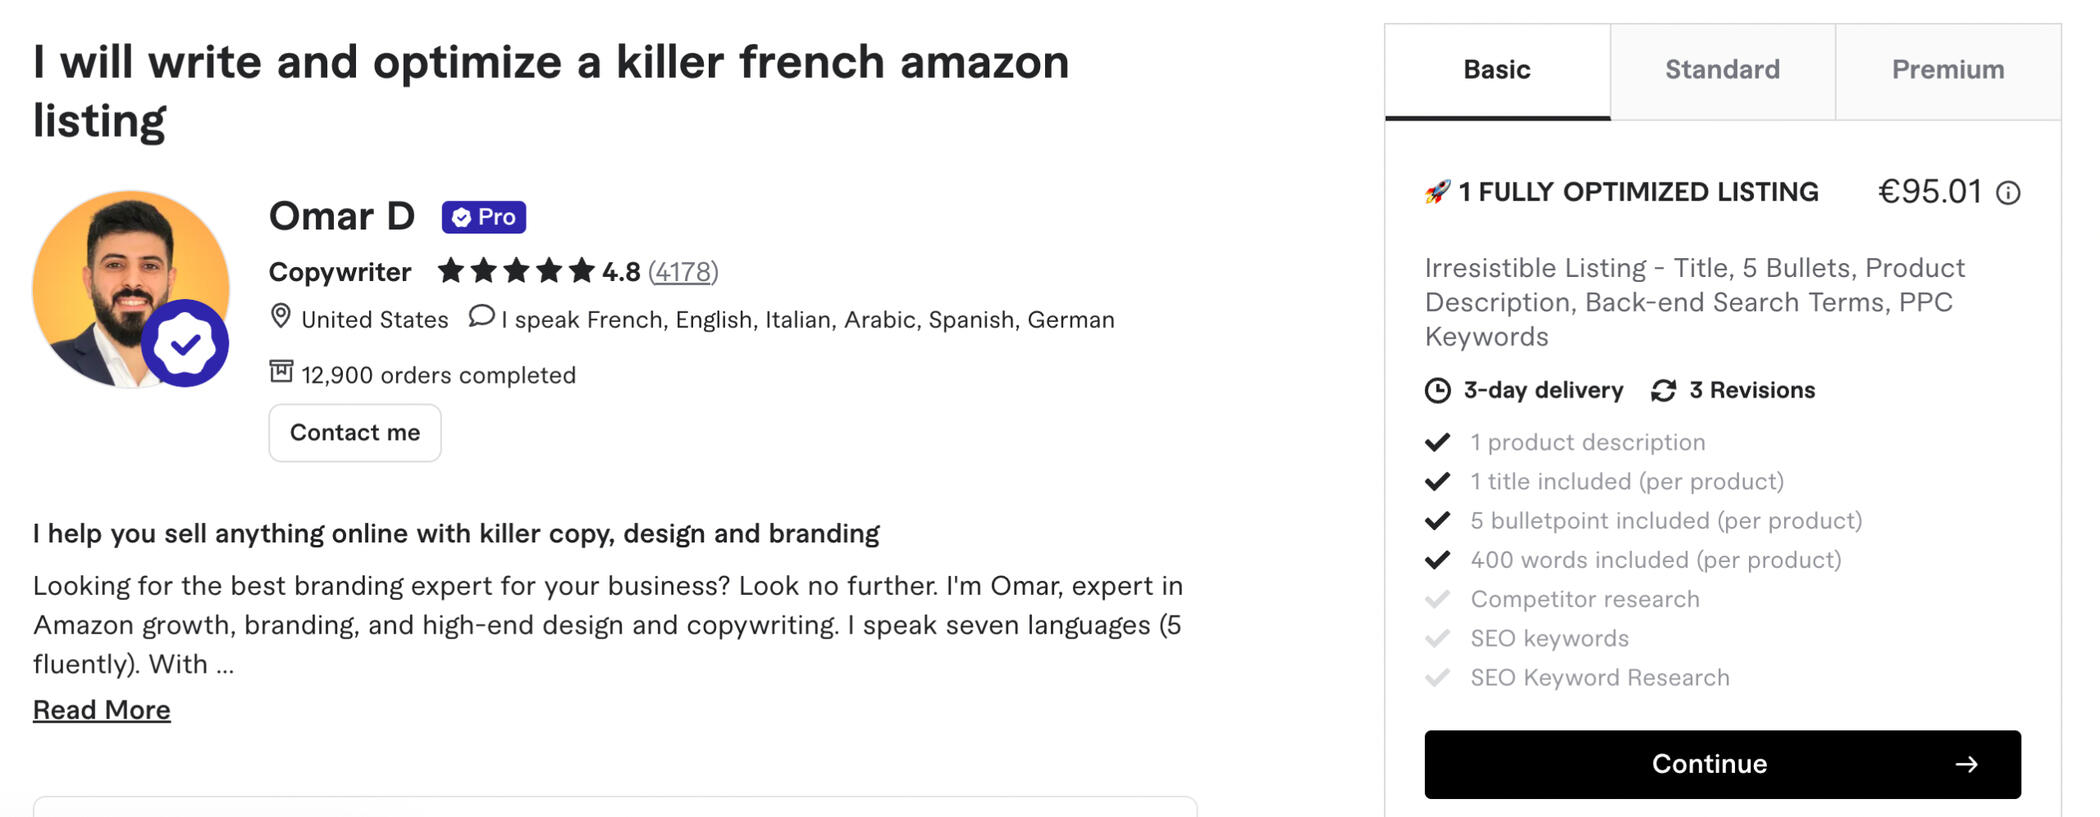Click the Pro verified badge
The height and width of the screenshot is (817, 2100).
point(484,217)
